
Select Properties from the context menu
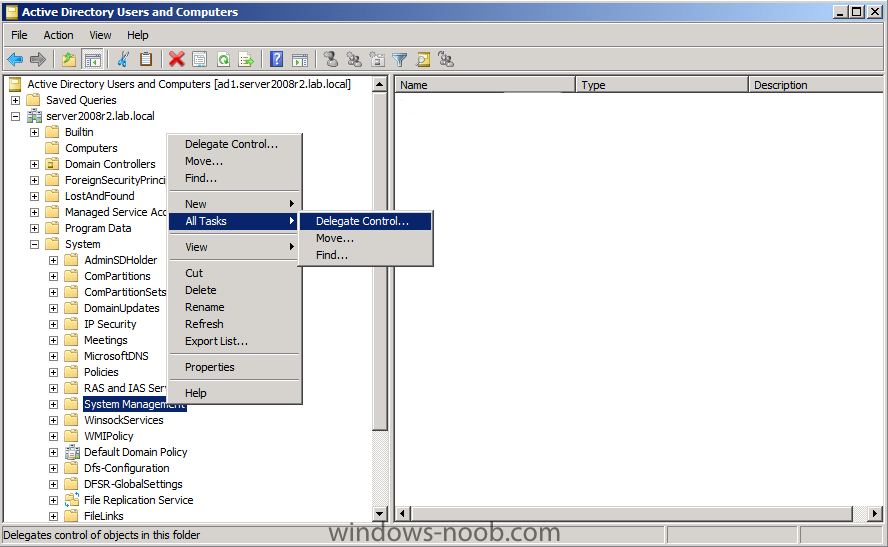[234, 367]
